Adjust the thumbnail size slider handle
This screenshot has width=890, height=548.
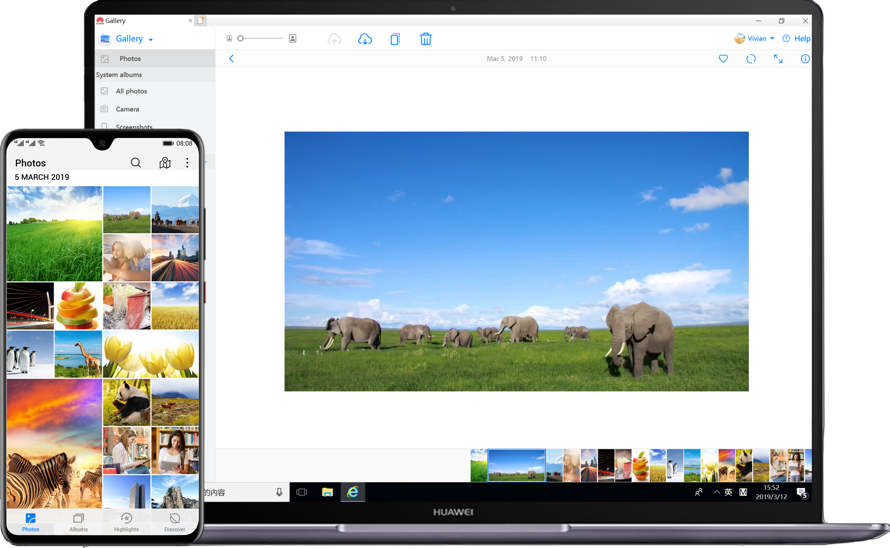pyautogui.click(x=241, y=39)
